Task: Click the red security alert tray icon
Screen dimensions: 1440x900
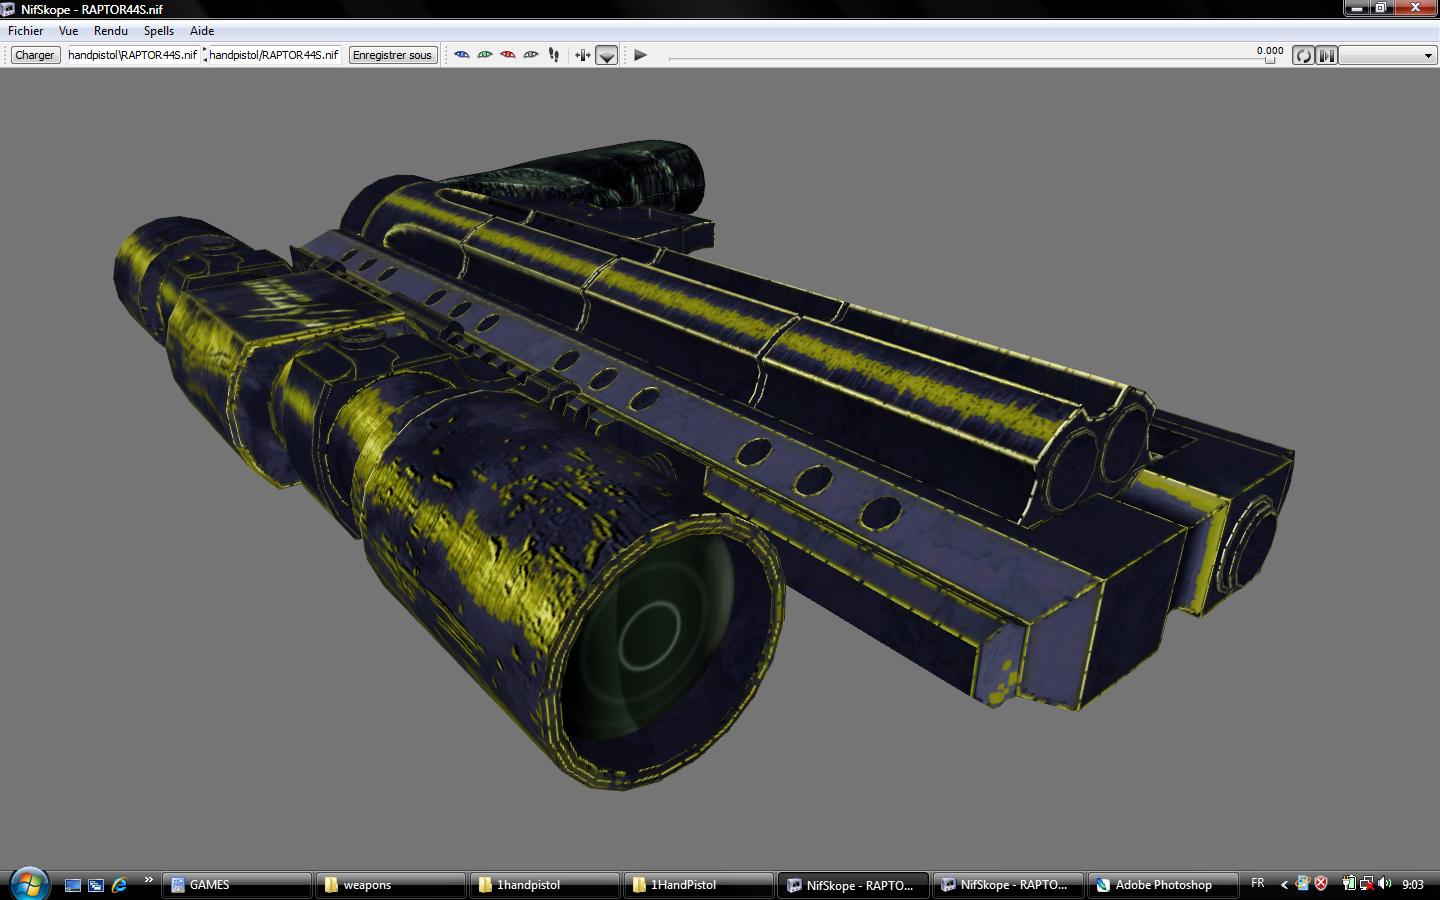Action: [x=1321, y=883]
